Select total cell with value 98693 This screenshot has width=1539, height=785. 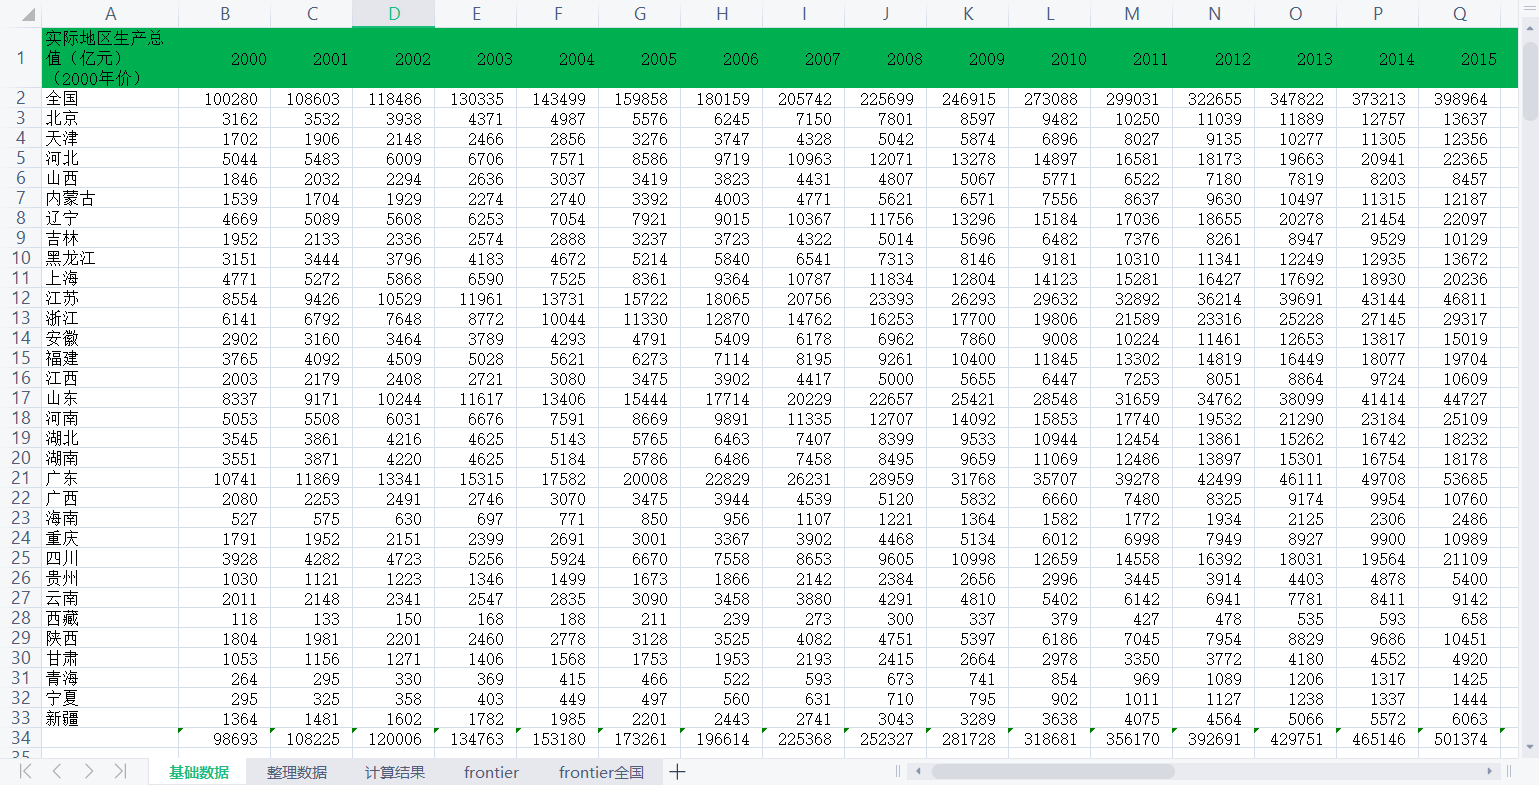pyautogui.click(x=225, y=738)
